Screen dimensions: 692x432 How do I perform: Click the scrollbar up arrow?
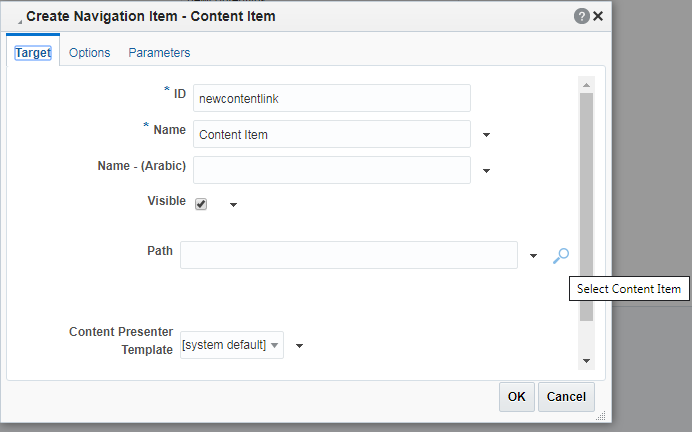(587, 85)
